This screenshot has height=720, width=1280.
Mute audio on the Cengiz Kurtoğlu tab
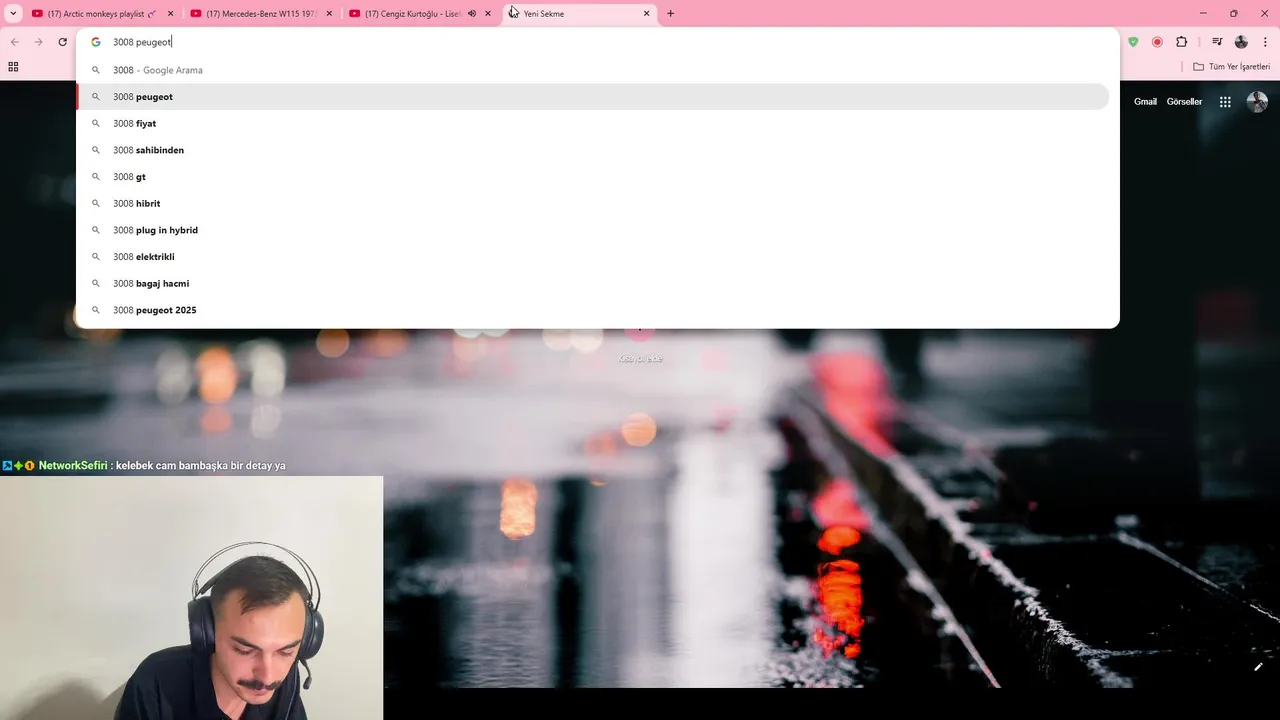click(472, 14)
